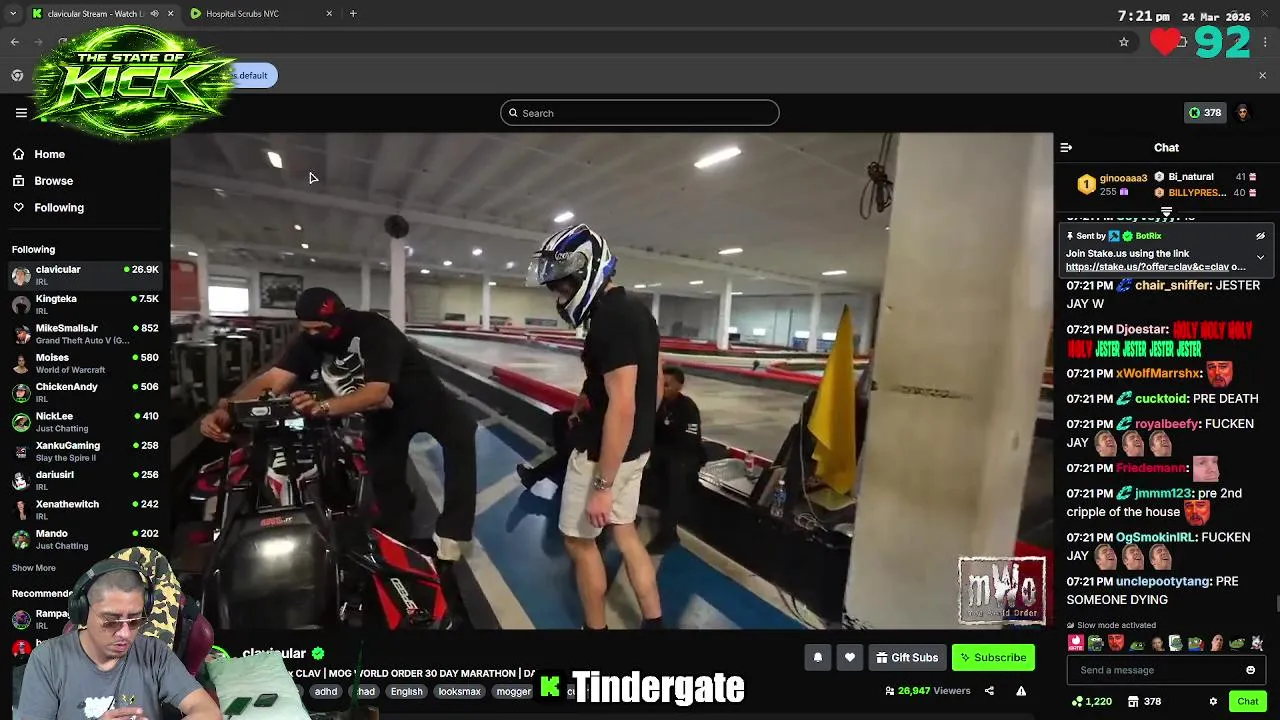
Task: Click the Subscribe button
Action: click(994, 658)
